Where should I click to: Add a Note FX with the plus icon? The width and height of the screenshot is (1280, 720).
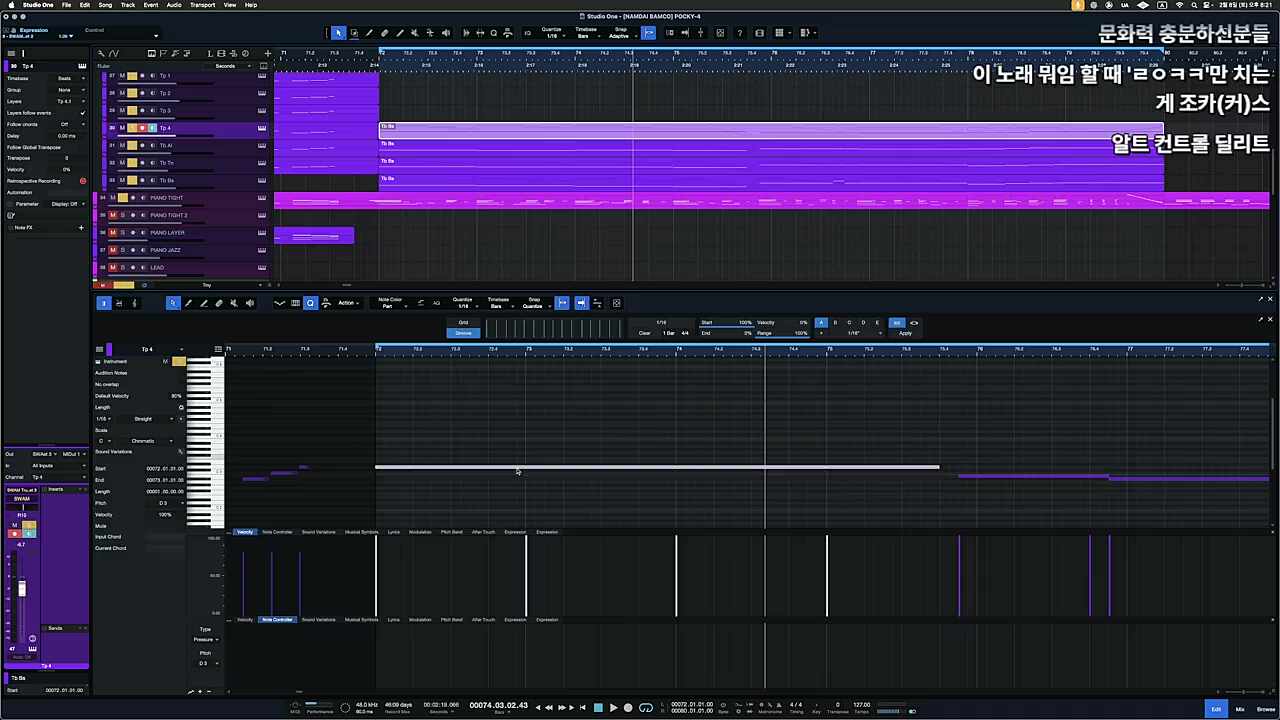81,228
